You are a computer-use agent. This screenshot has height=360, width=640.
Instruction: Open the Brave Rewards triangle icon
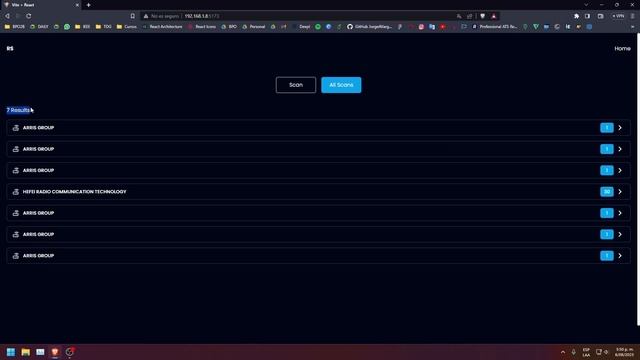pos(493,16)
